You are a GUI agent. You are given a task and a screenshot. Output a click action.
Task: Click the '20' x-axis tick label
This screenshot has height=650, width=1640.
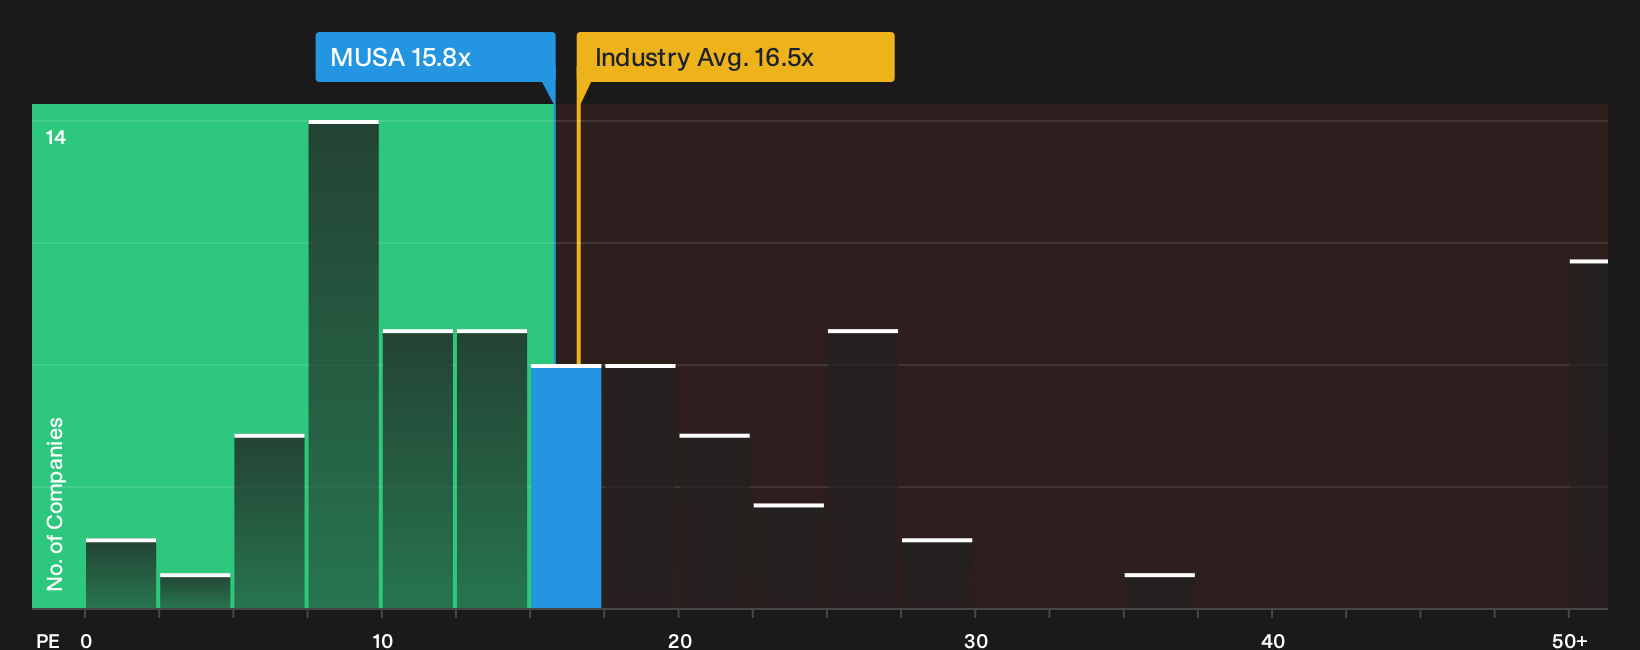(x=679, y=641)
